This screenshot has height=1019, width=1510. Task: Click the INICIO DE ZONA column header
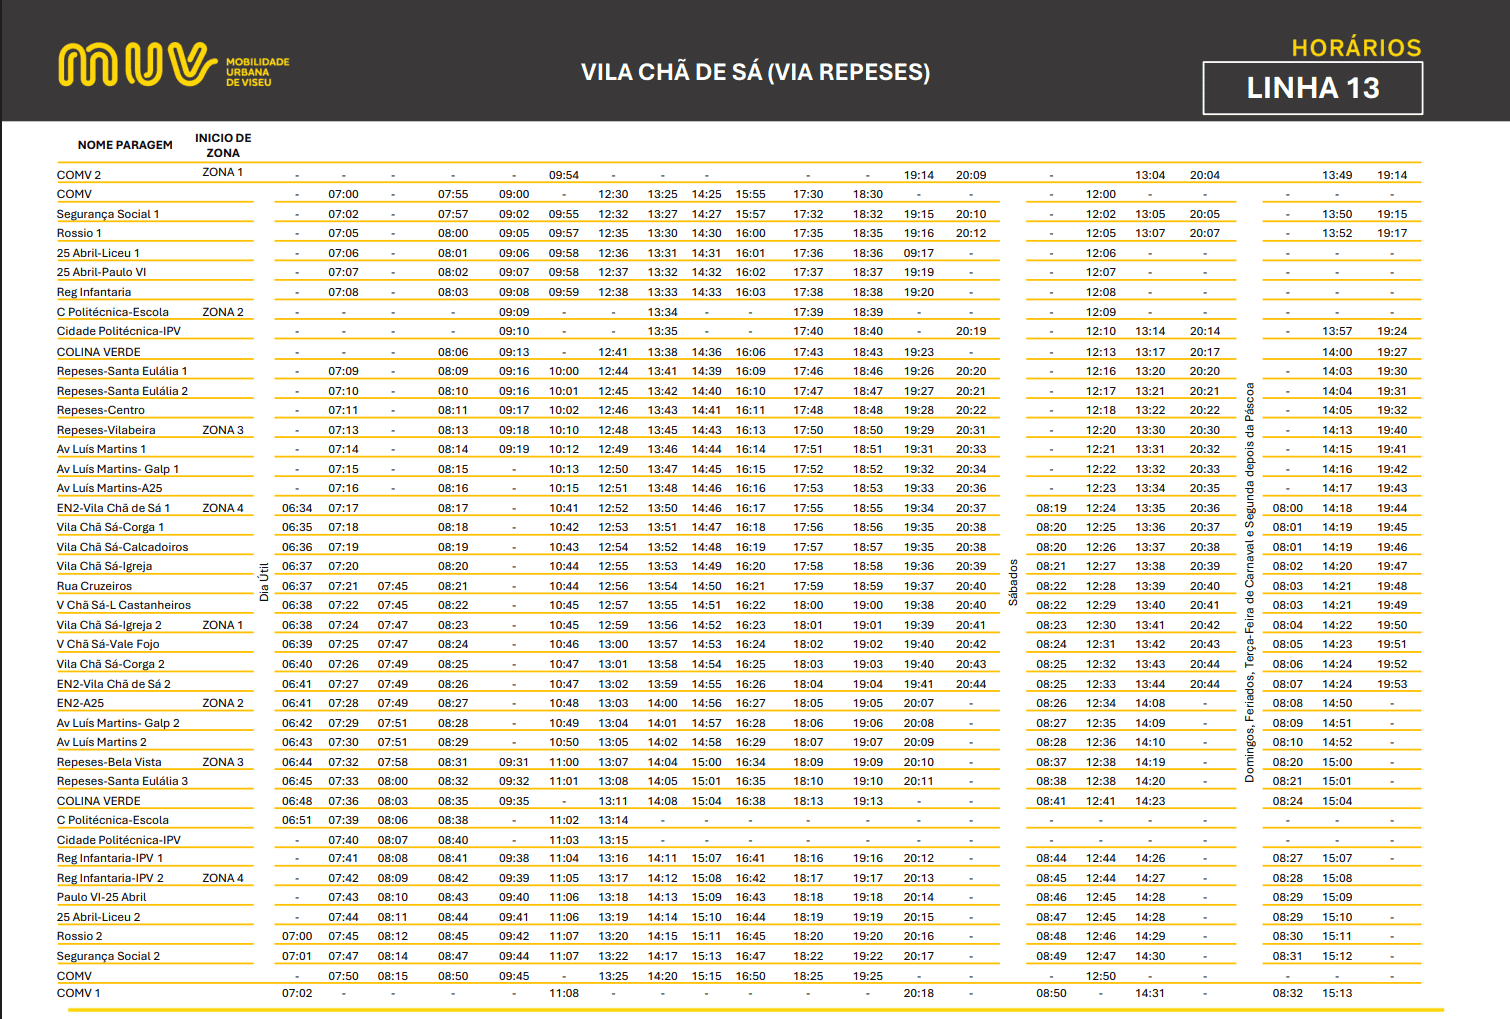[x=223, y=145]
